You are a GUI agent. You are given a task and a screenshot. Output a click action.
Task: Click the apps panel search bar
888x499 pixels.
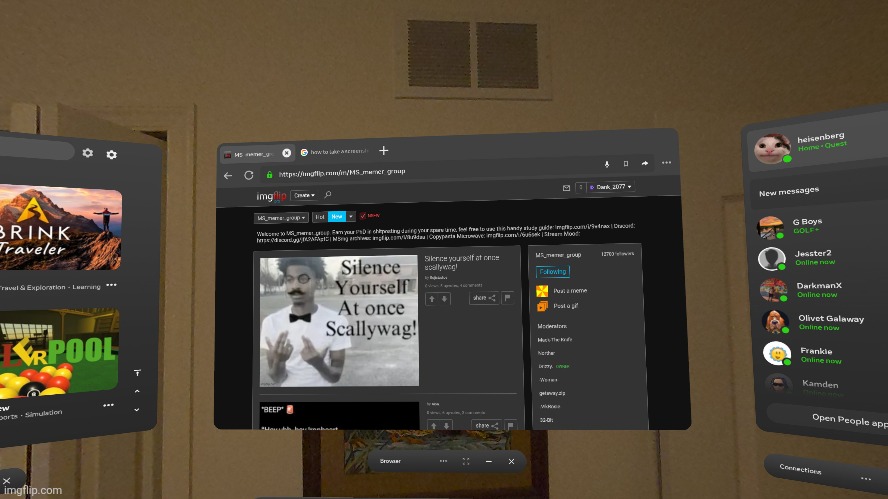click(x=35, y=150)
